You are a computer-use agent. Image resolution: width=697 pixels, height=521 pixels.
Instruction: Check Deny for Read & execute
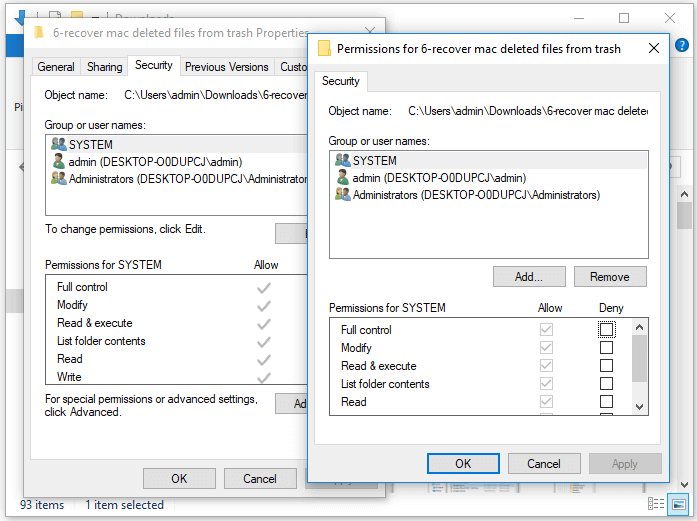pos(606,366)
